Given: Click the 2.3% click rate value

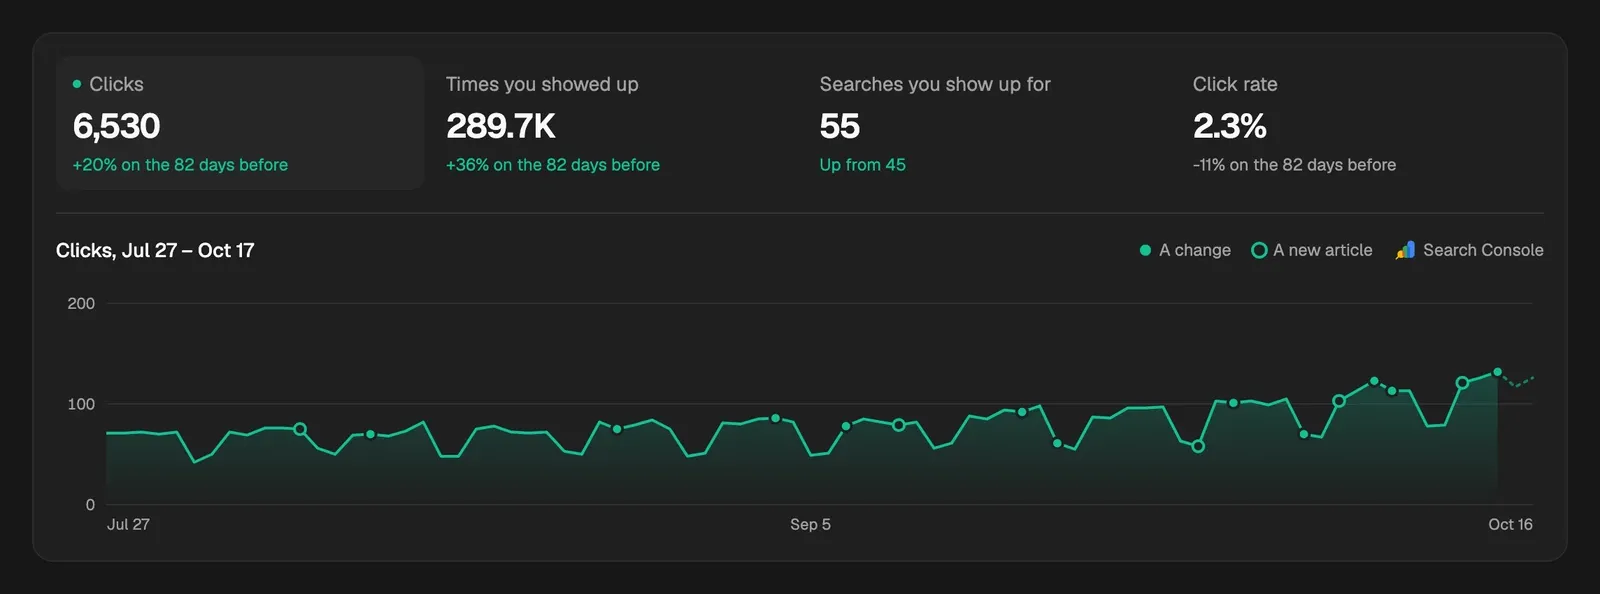Looking at the screenshot, I should pos(1229,126).
